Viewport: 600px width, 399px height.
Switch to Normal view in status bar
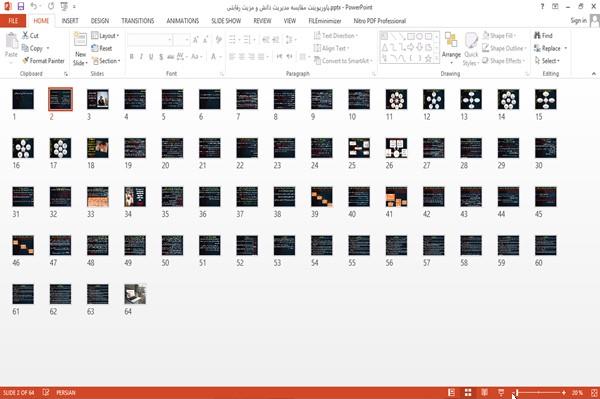point(452,392)
